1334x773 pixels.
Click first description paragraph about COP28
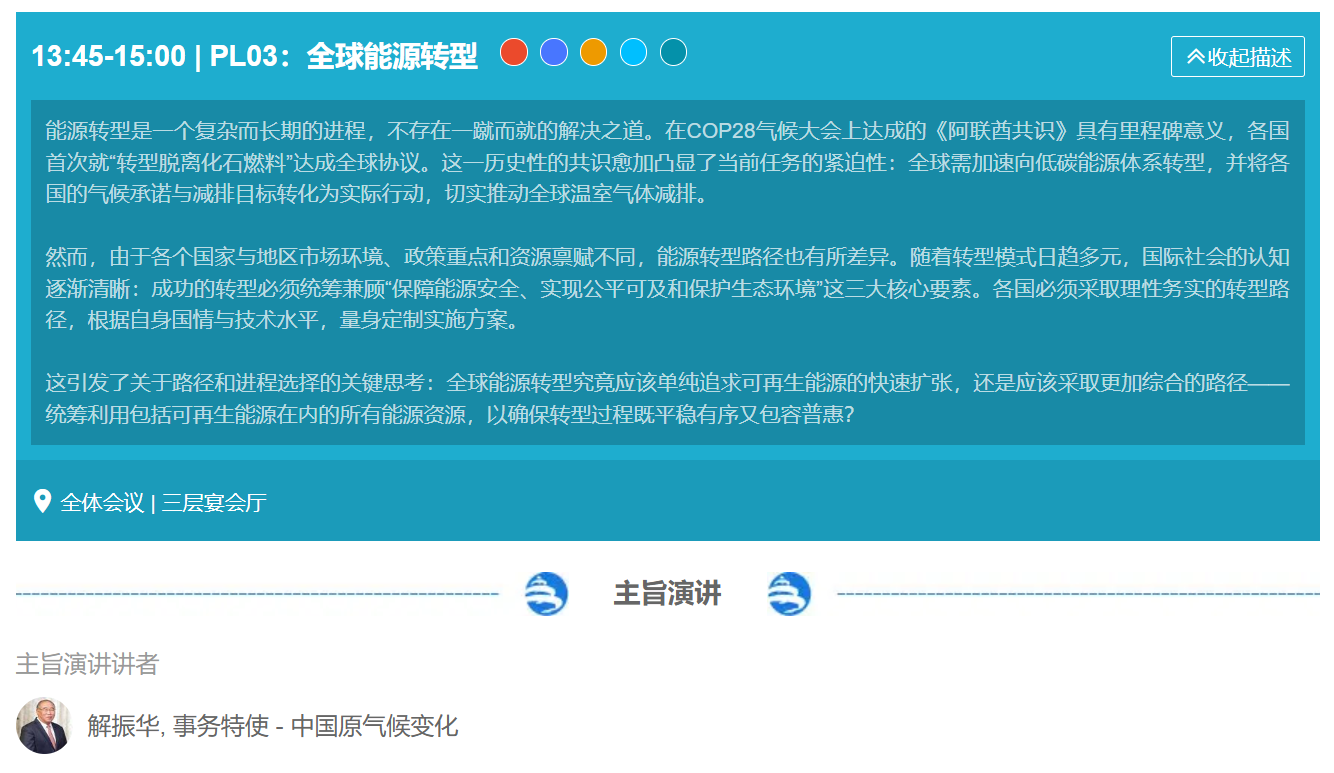coord(667,162)
